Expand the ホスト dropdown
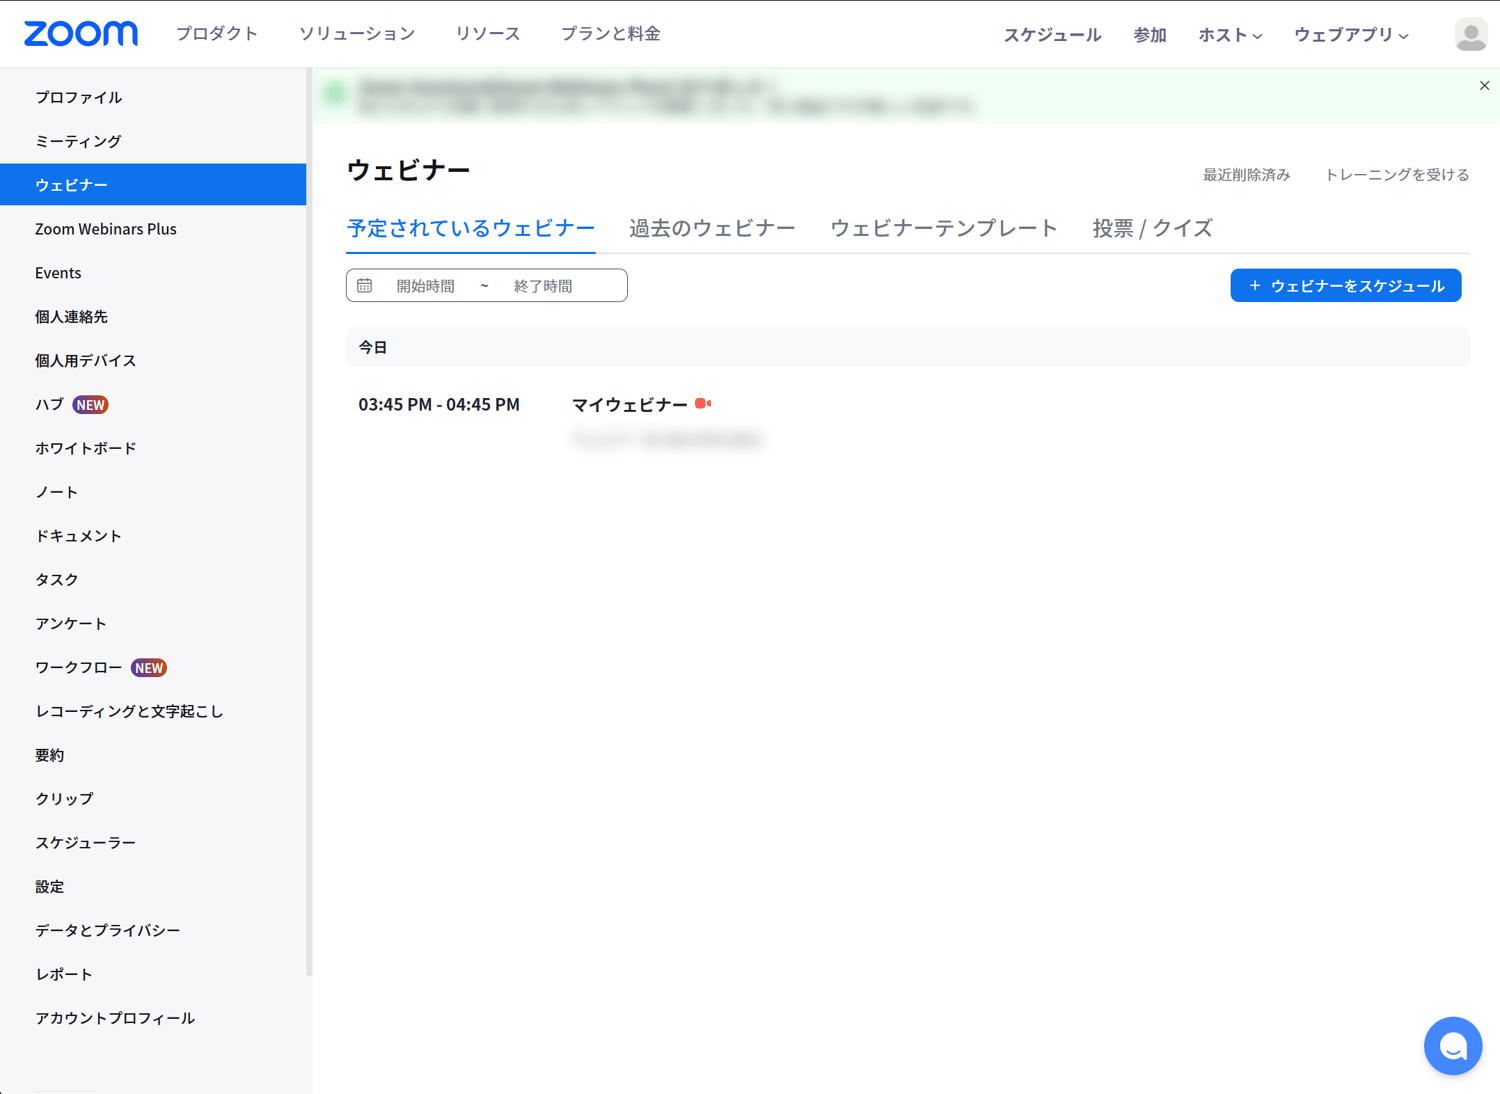The width and height of the screenshot is (1500, 1094). pos(1230,35)
